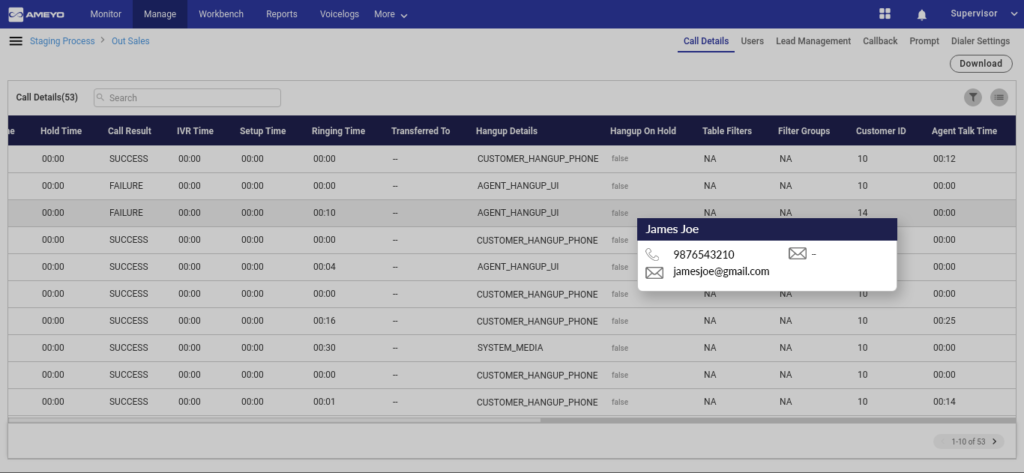Open notifications bell
The height and width of the screenshot is (473, 1024).
(921, 14)
